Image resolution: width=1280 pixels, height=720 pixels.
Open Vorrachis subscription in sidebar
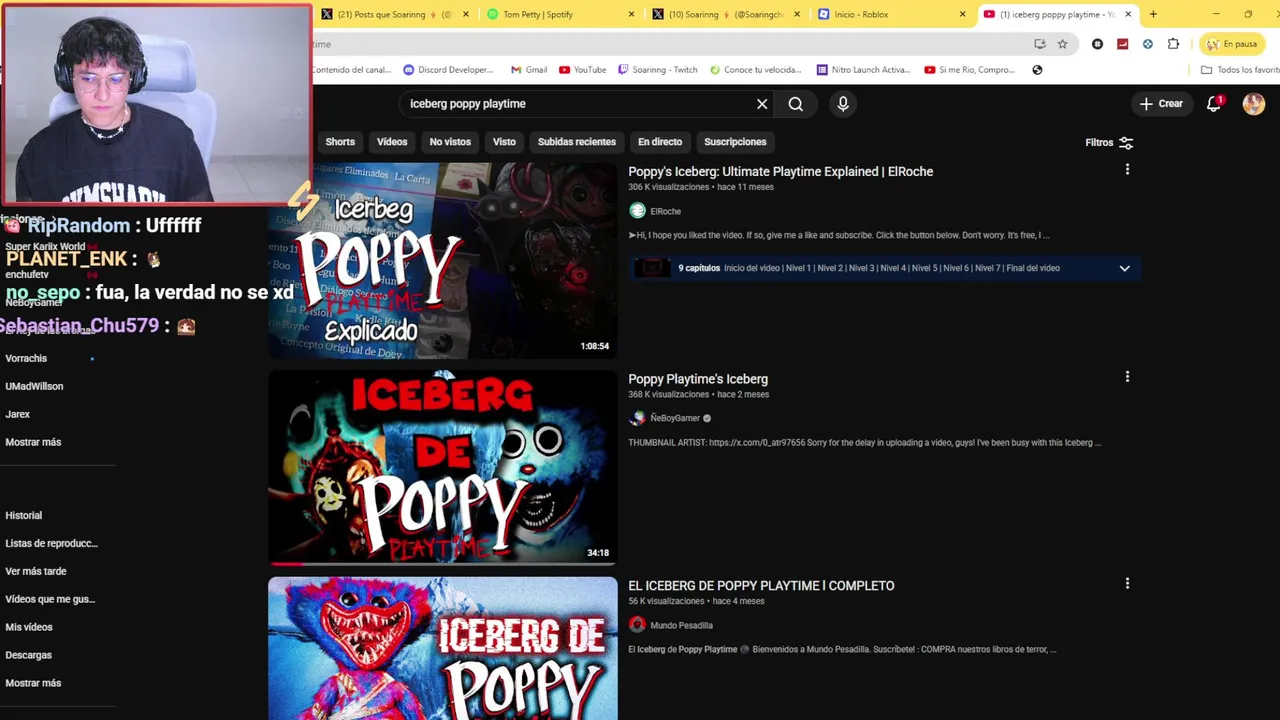point(26,358)
